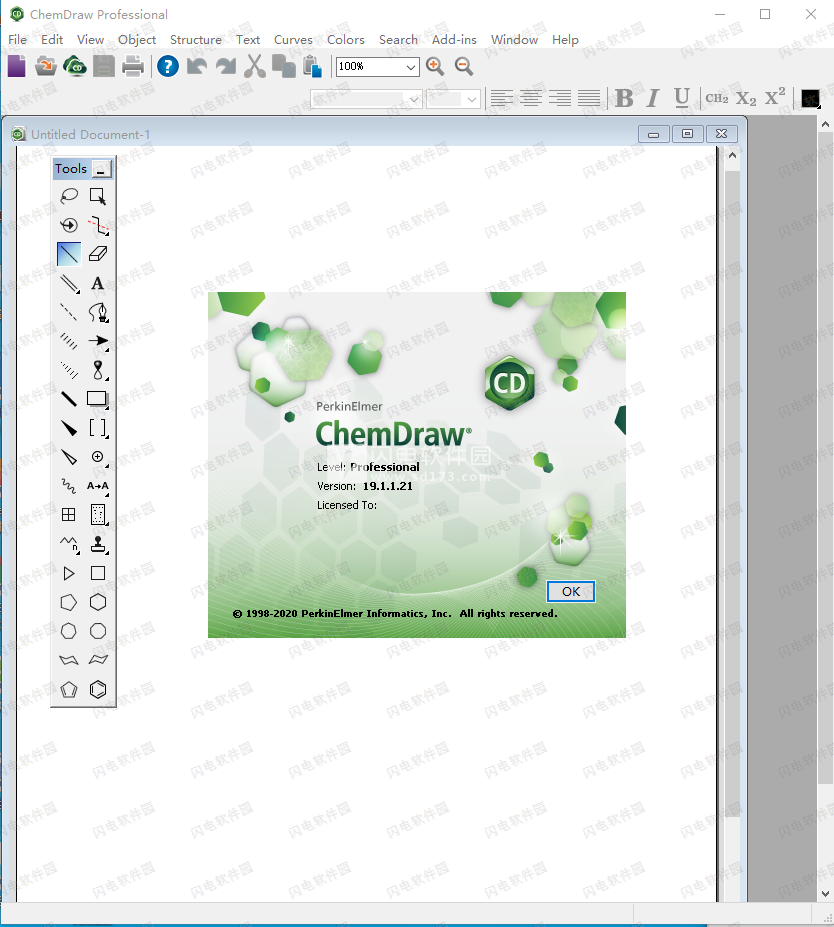Toggle CH2 formula text style
This screenshot has width=834, height=927.
(717, 98)
